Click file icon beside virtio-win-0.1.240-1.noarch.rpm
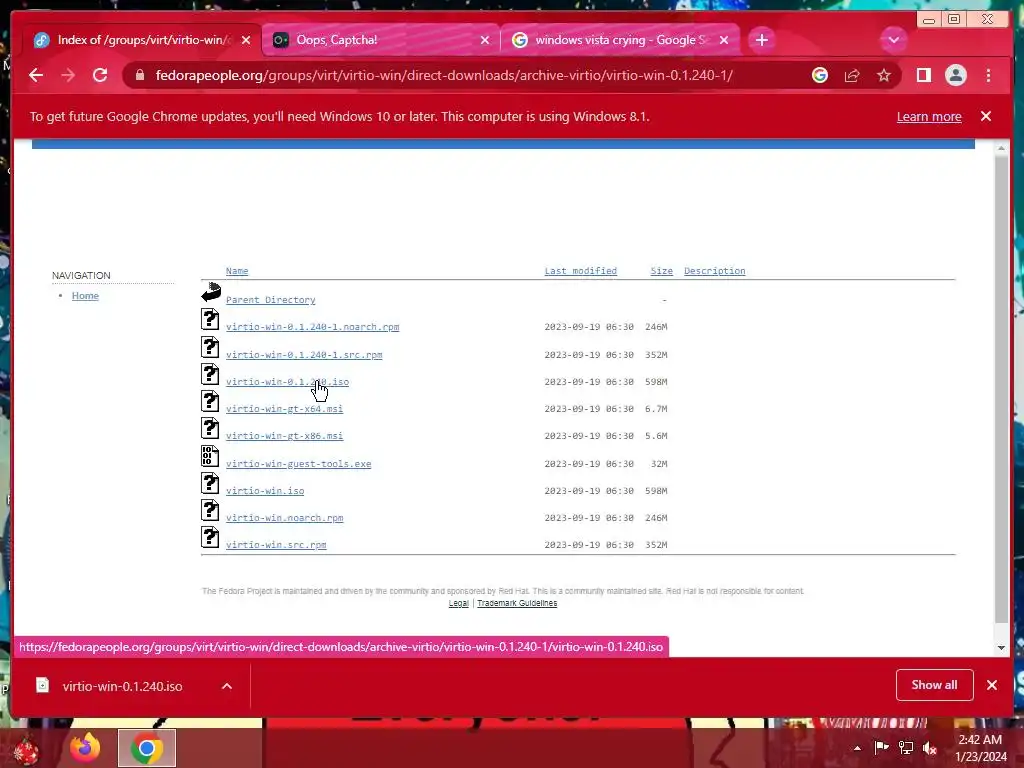Viewport: 1024px width, 768px height. click(x=210, y=319)
